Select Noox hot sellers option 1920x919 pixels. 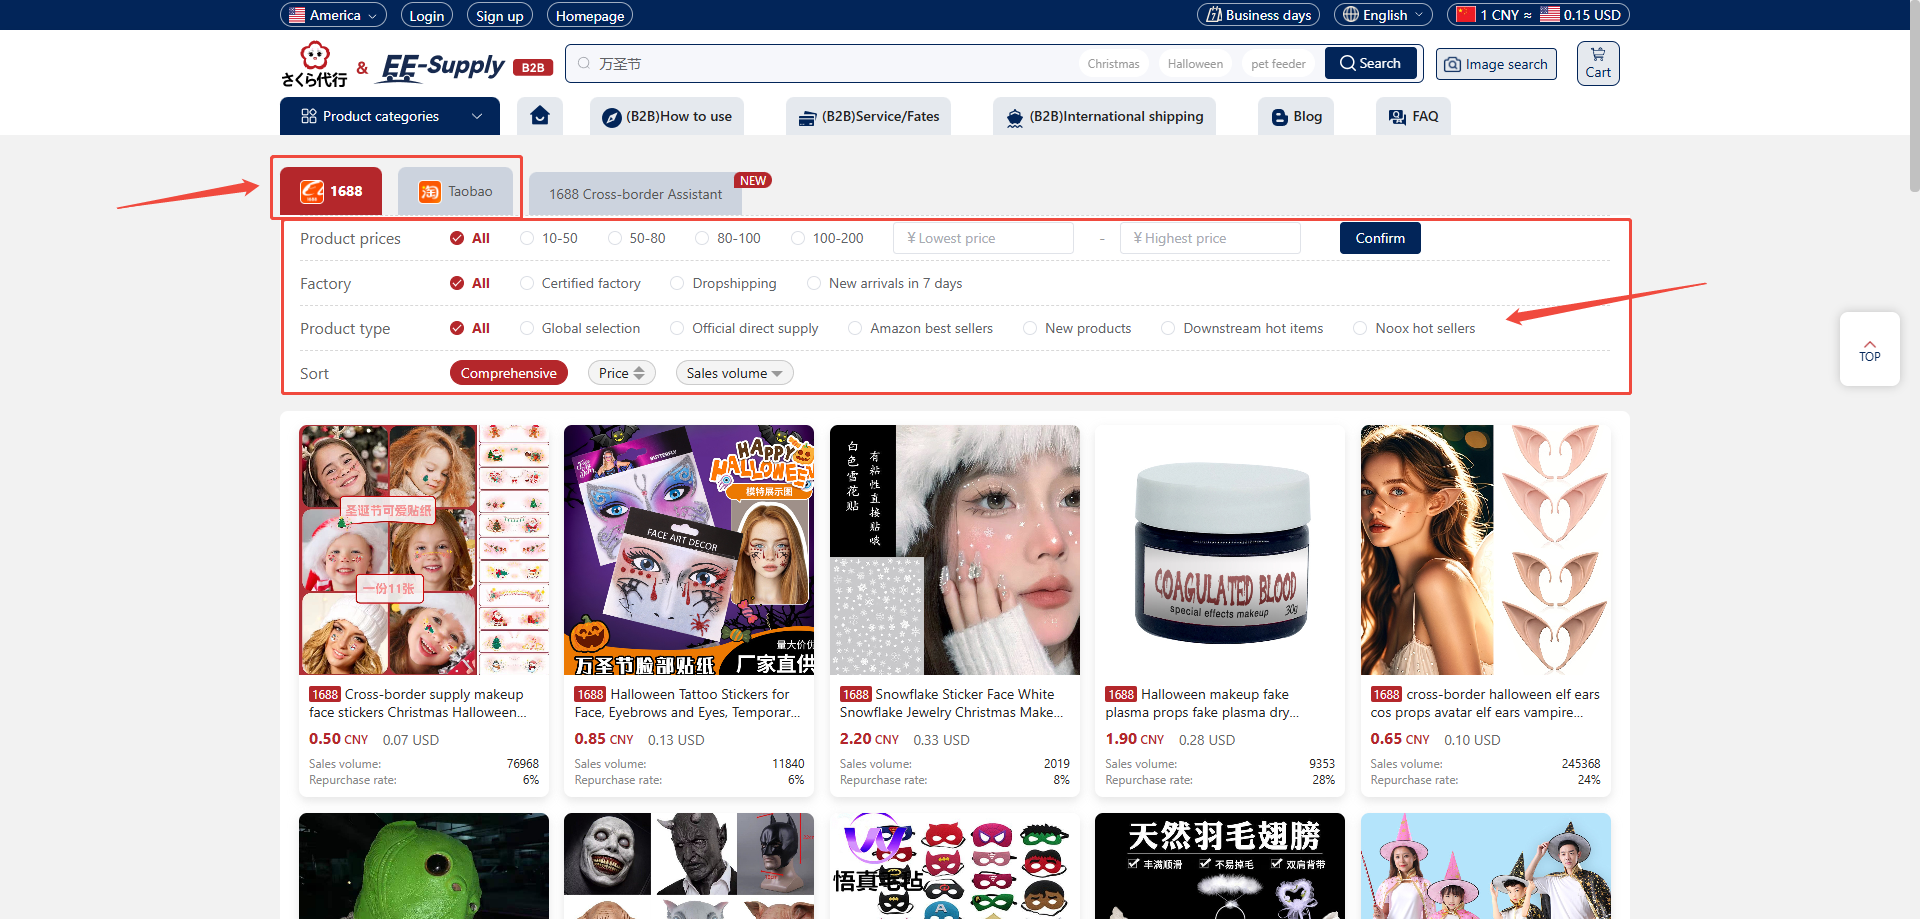click(1414, 328)
